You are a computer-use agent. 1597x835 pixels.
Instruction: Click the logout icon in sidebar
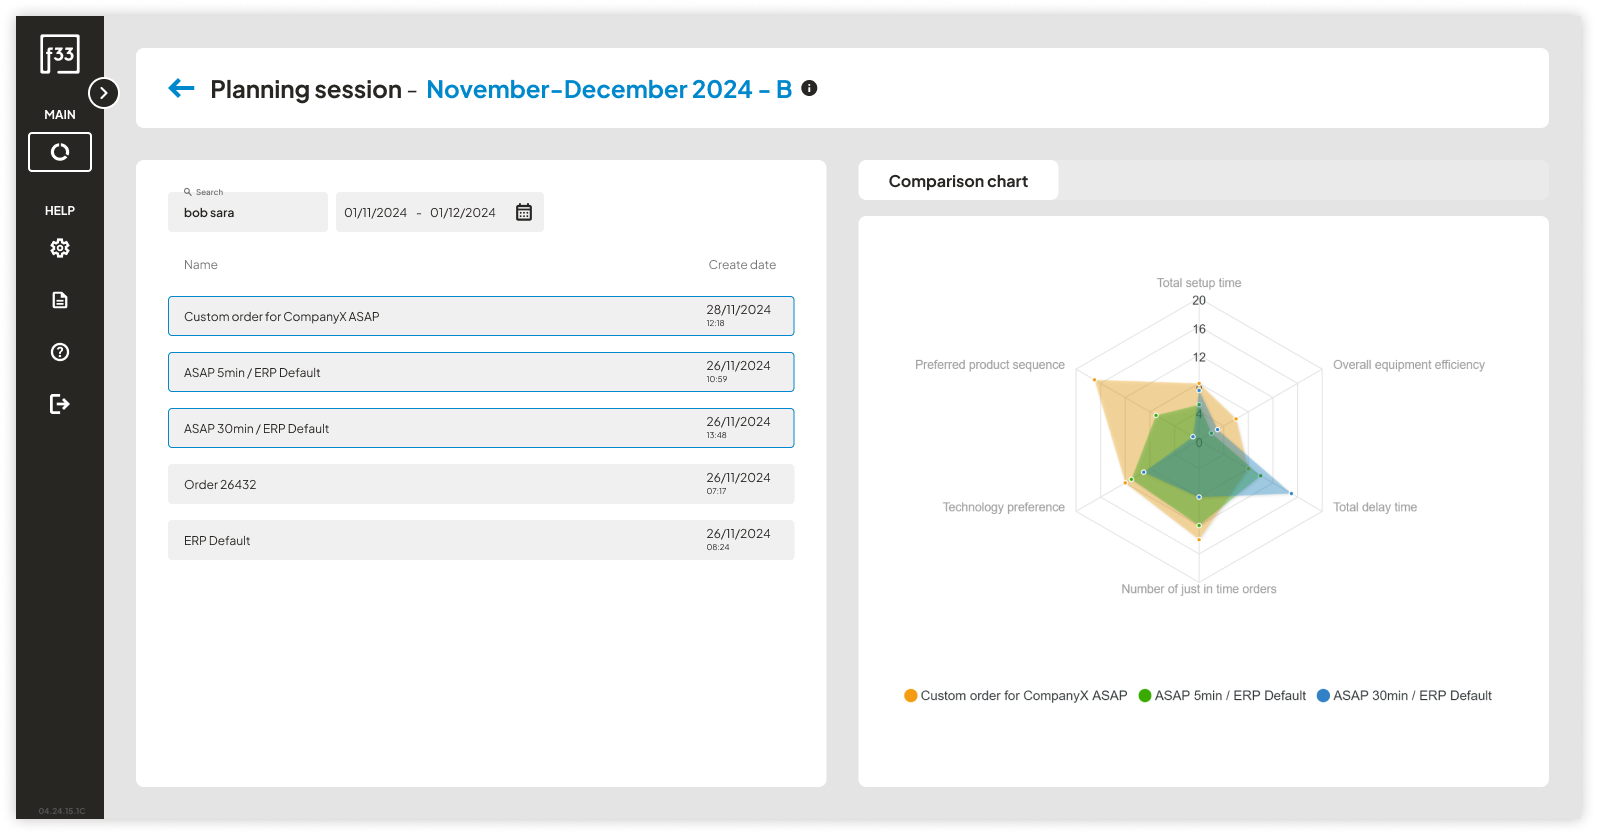click(60, 404)
